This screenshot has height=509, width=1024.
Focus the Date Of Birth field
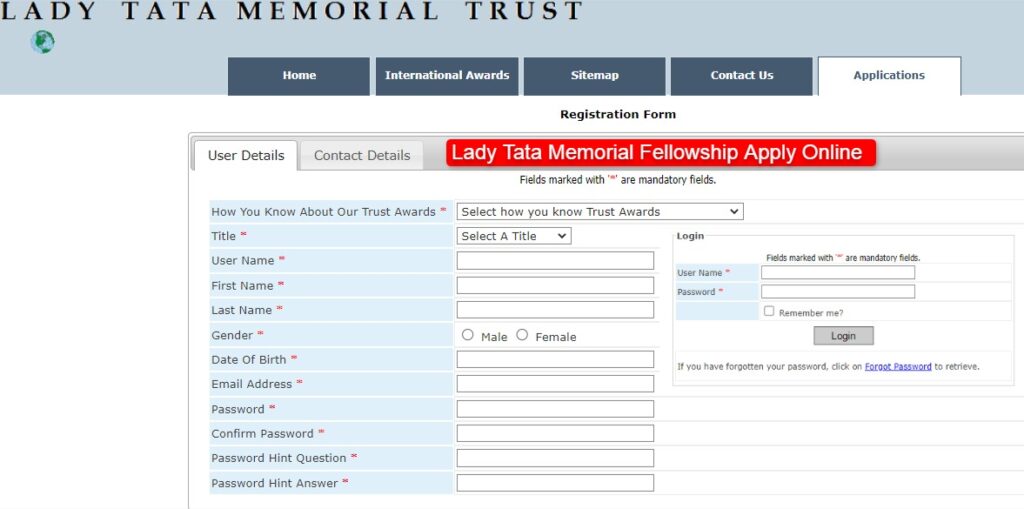(555, 359)
